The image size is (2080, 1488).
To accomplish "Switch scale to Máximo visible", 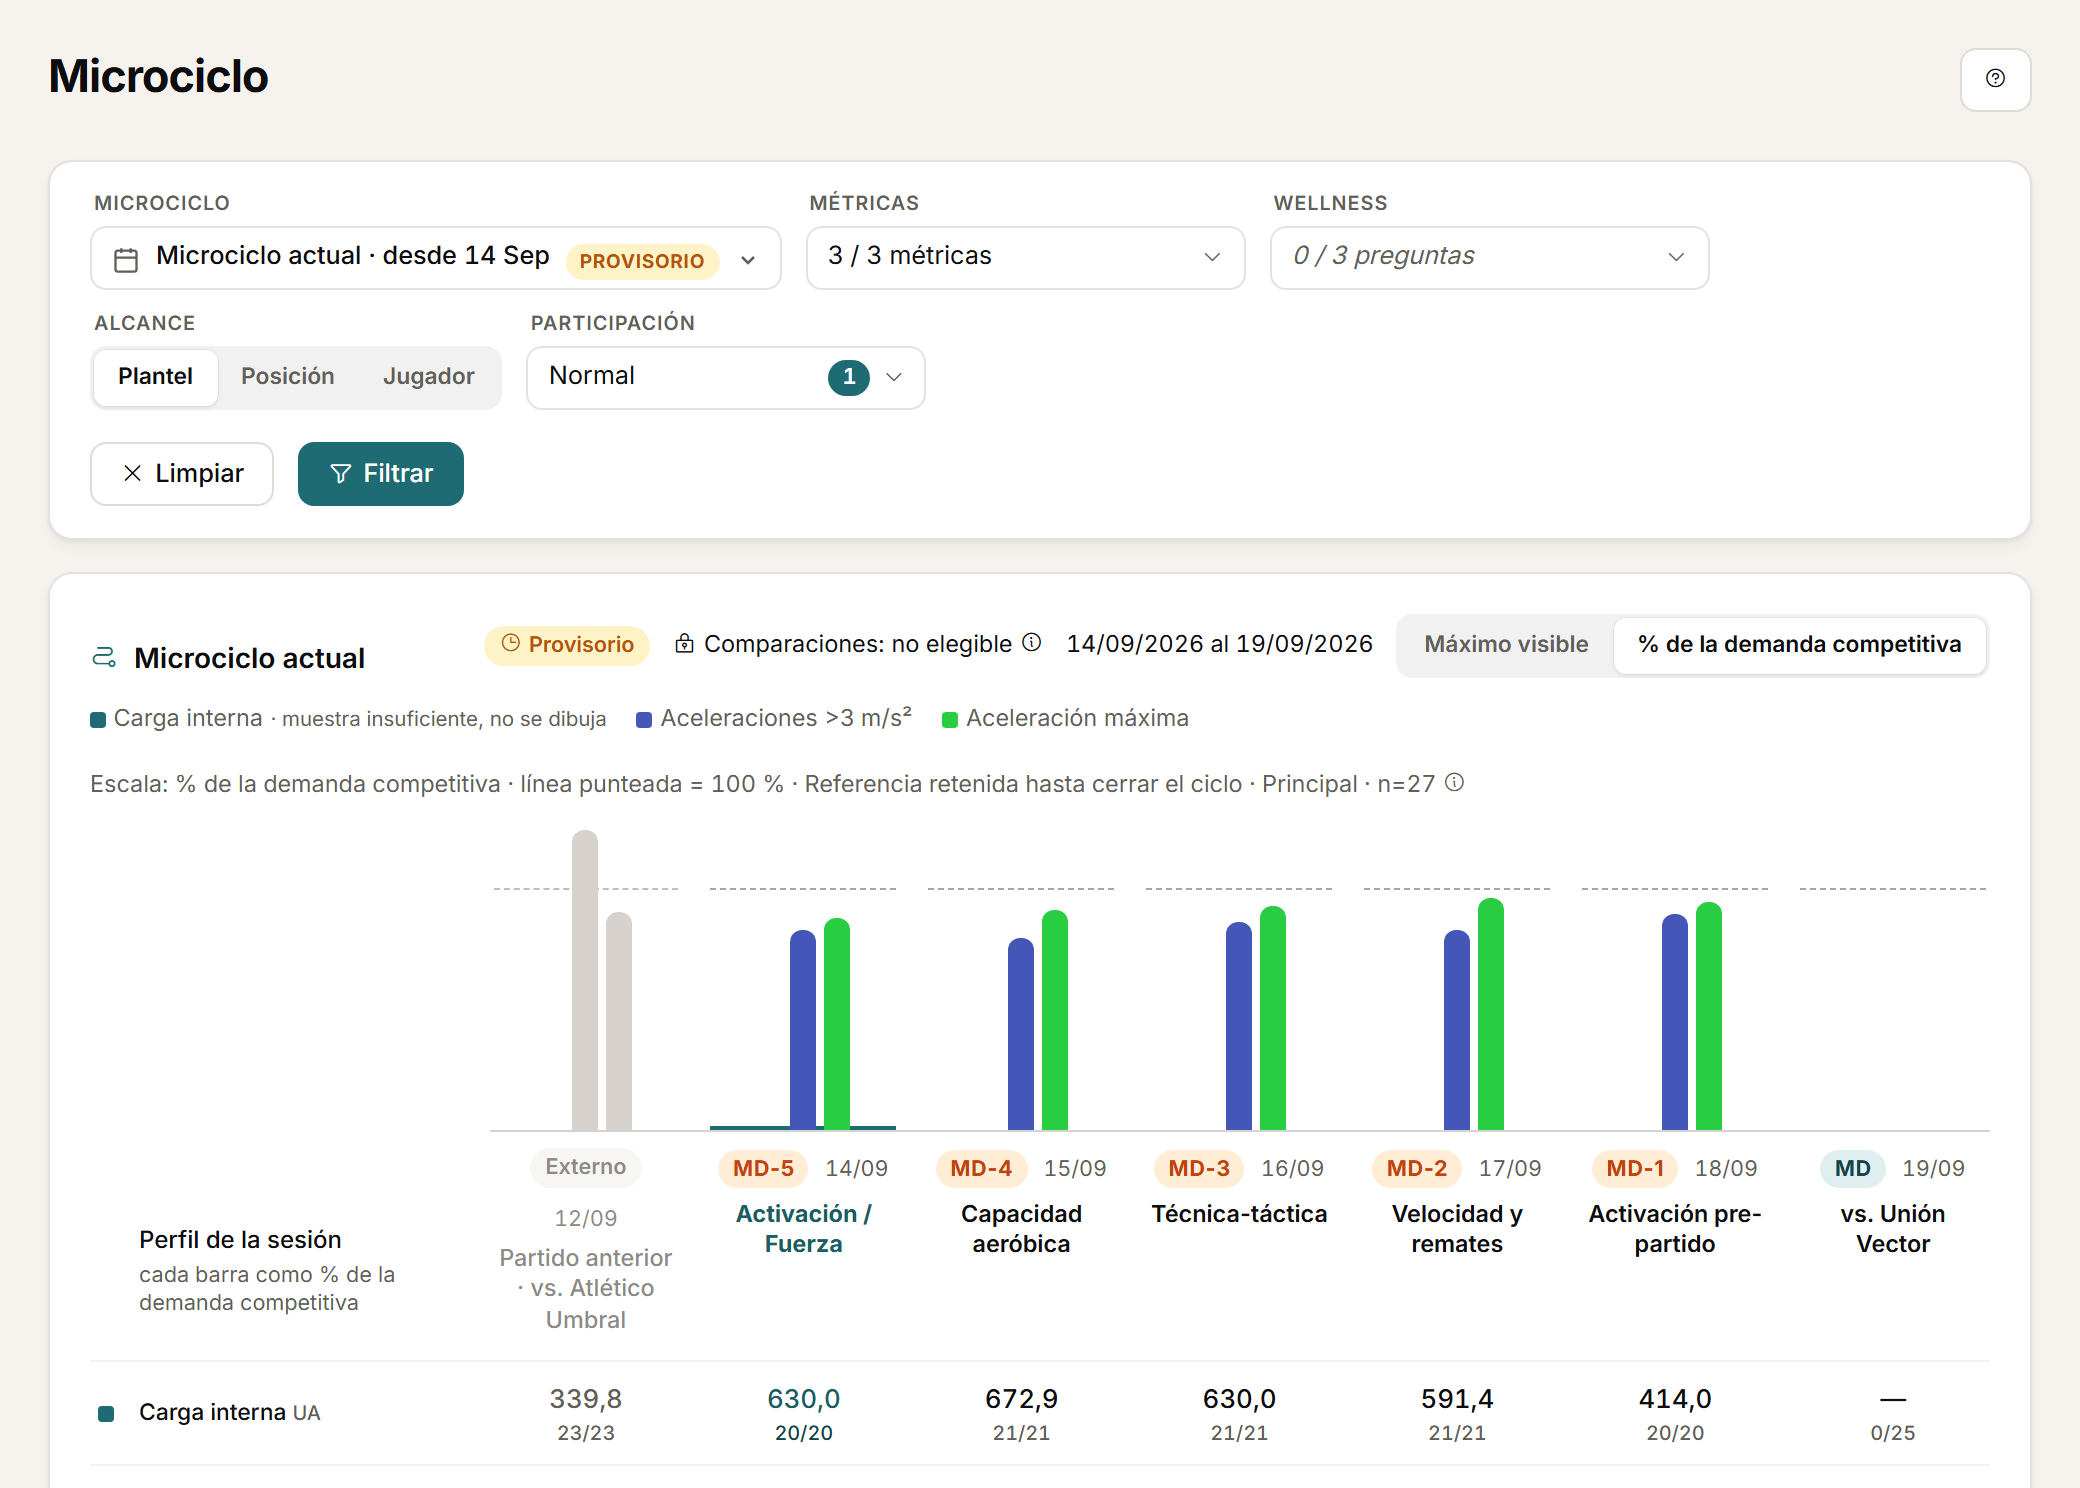I will 1506,645.
